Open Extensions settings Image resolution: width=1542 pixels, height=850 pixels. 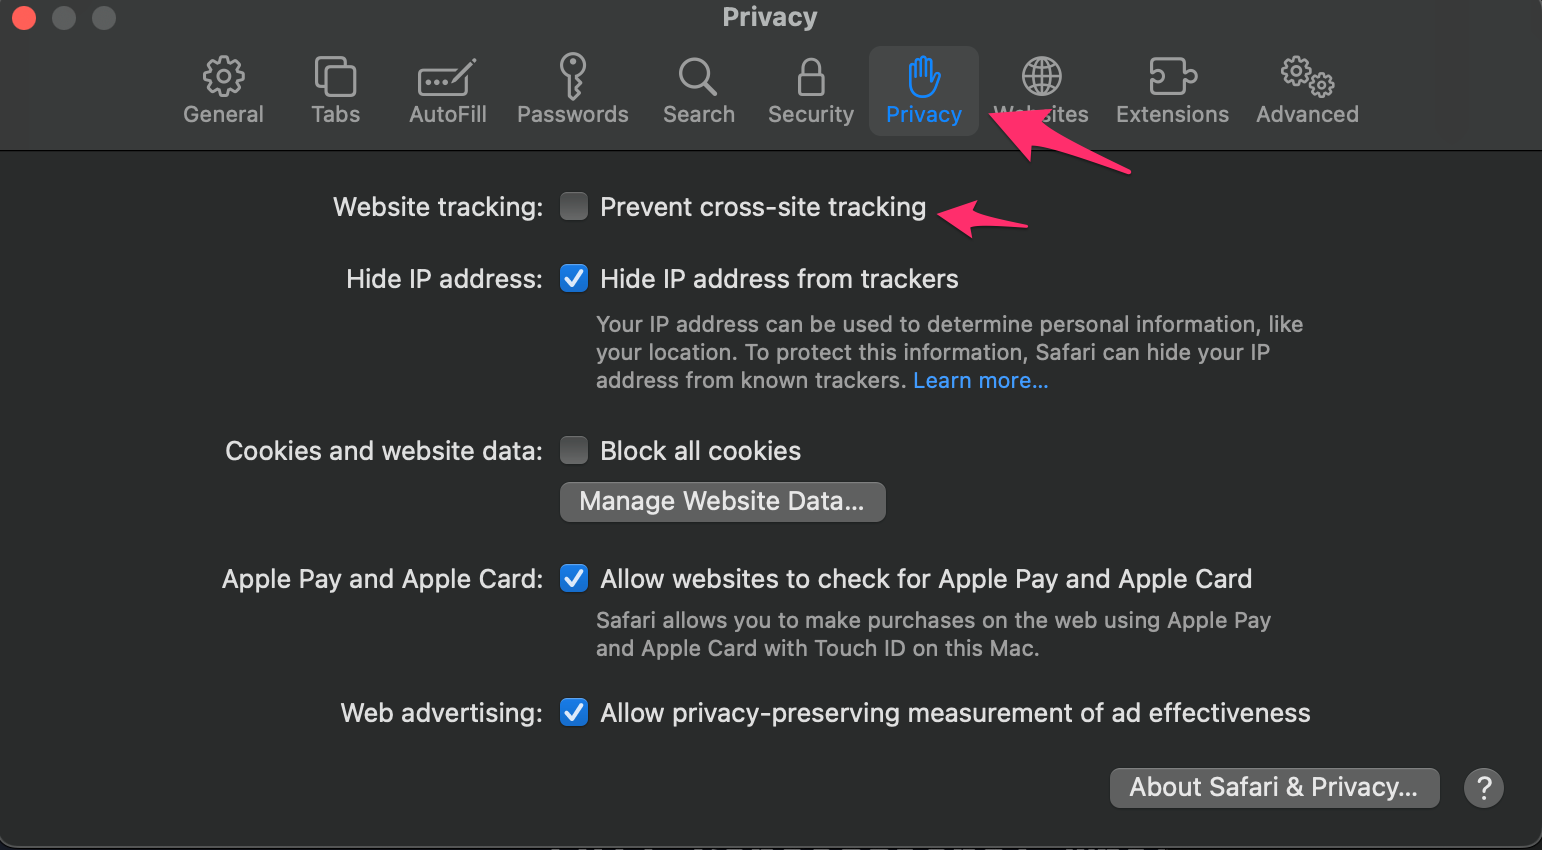point(1171,90)
